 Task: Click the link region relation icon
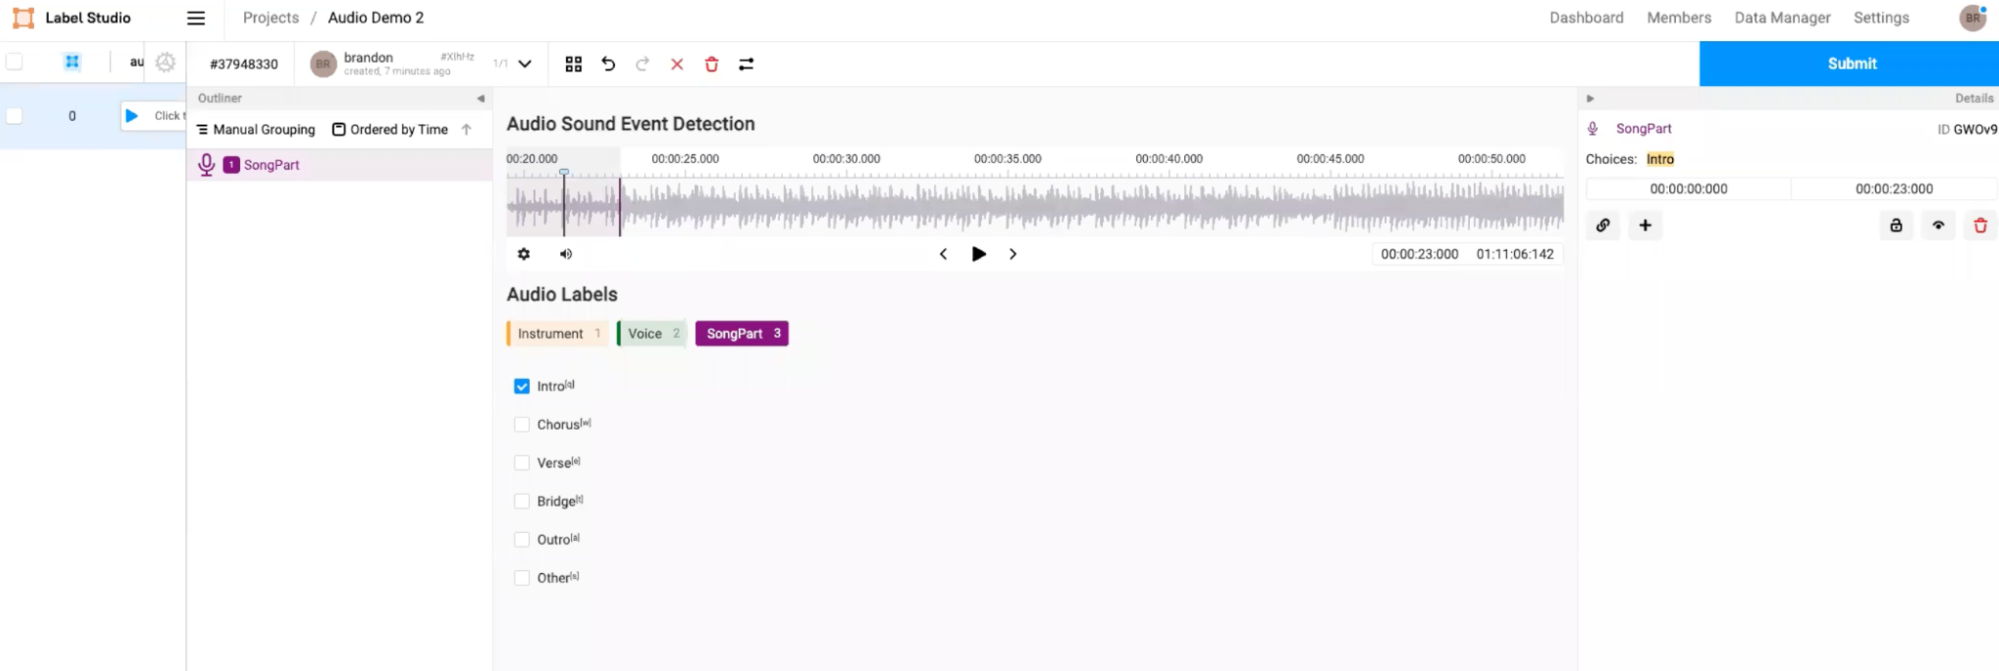[1603, 226]
